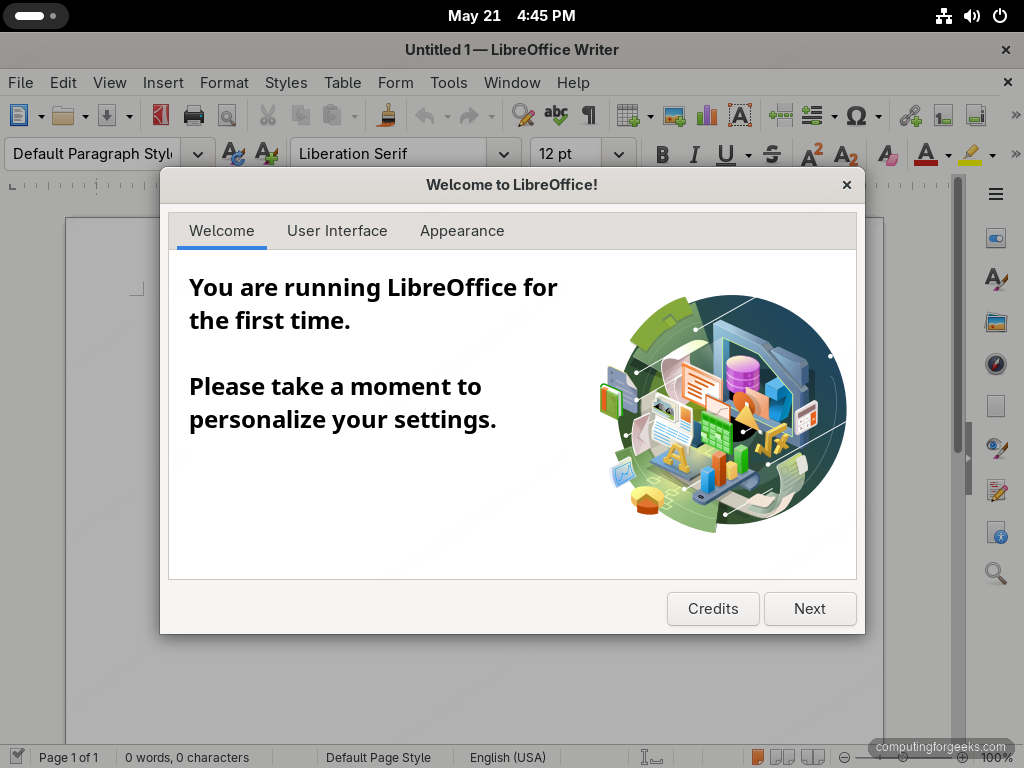Open the Save dropdown arrow
The image size is (1024, 768).
129,117
